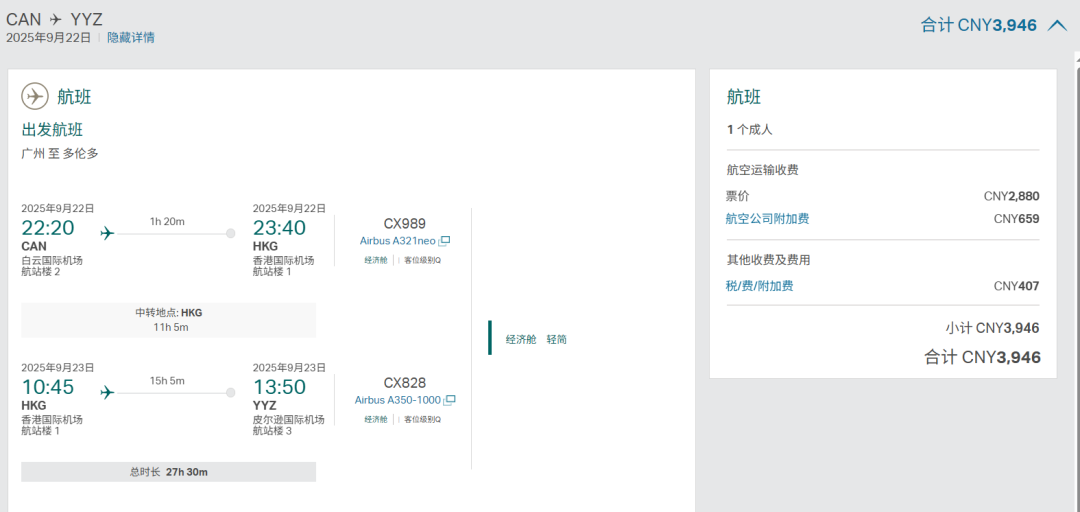Click the airplane icon between CAN and YYZ header
This screenshot has width=1080, height=512.
[55, 19]
